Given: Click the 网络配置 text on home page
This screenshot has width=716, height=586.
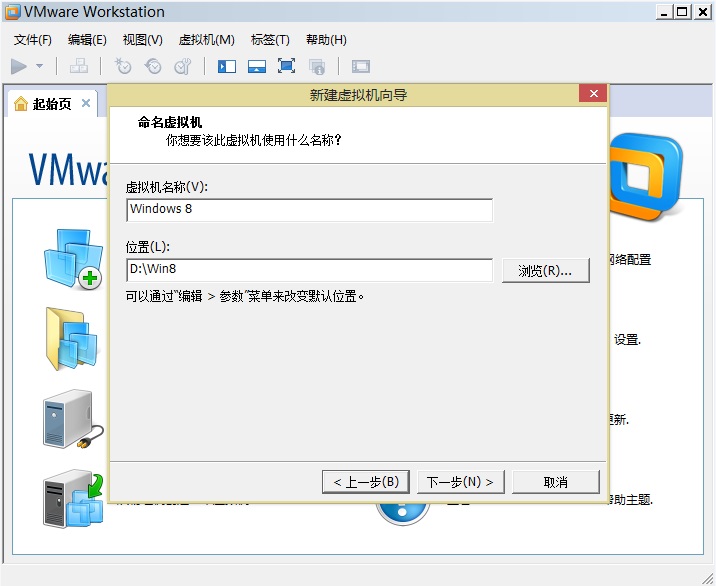Looking at the screenshot, I should coord(630,259).
